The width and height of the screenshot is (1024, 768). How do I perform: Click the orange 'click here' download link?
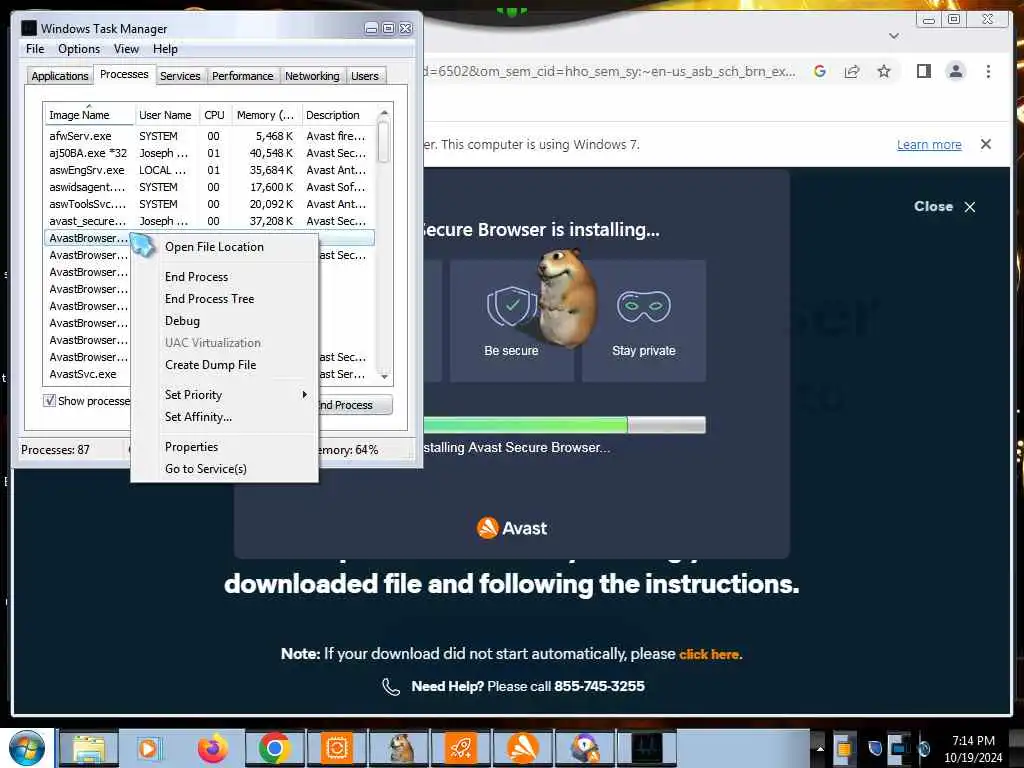[x=709, y=654]
